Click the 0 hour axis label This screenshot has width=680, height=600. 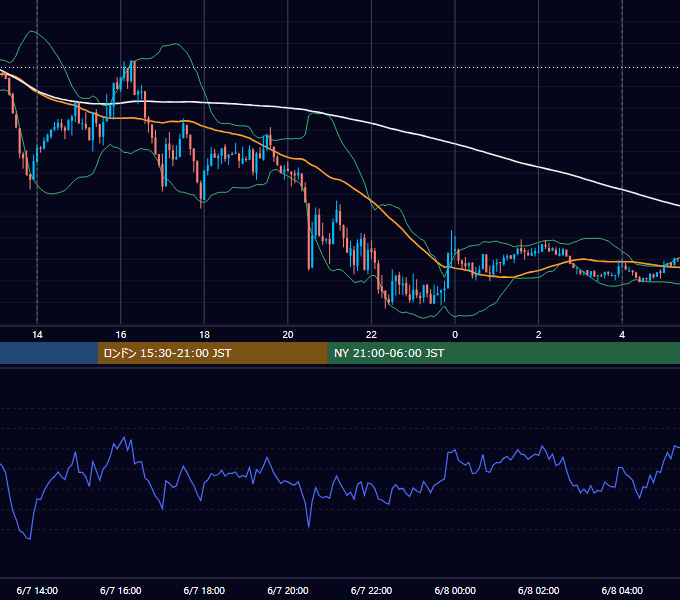(455, 335)
